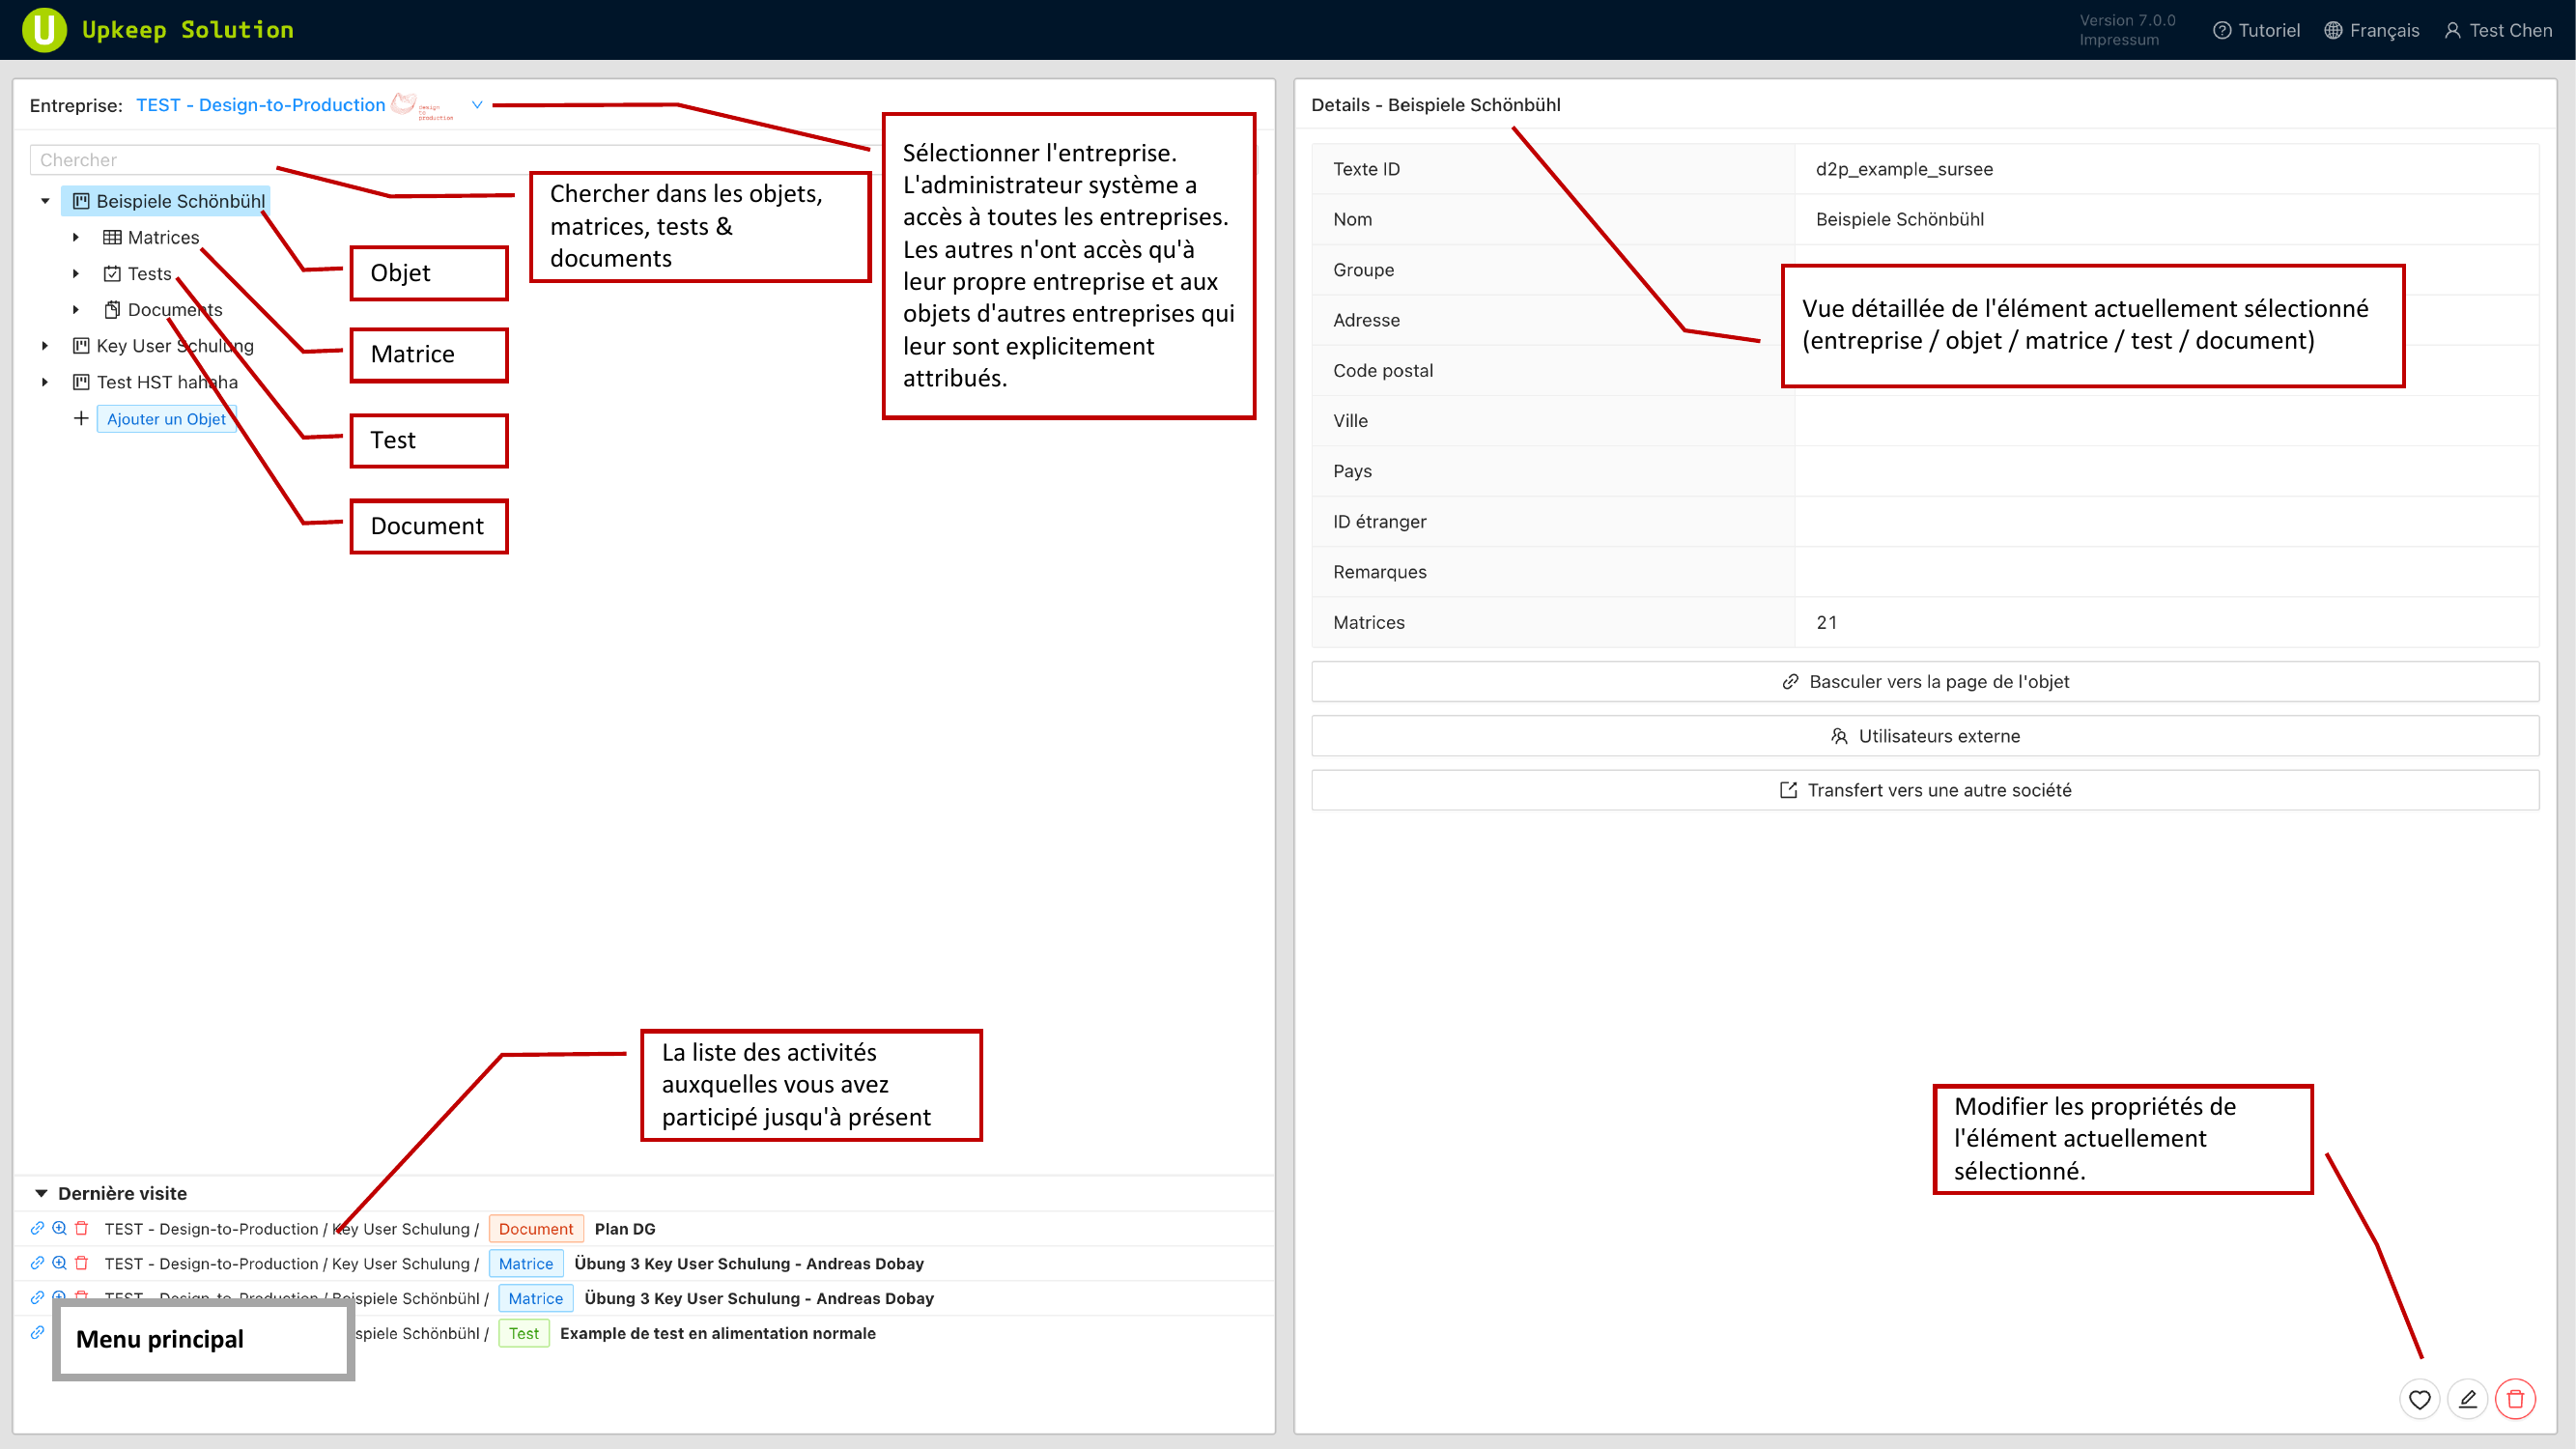The height and width of the screenshot is (1449, 2576).
Task: Click zoom icon of Plan DG row
Action: pos(59,1228)
